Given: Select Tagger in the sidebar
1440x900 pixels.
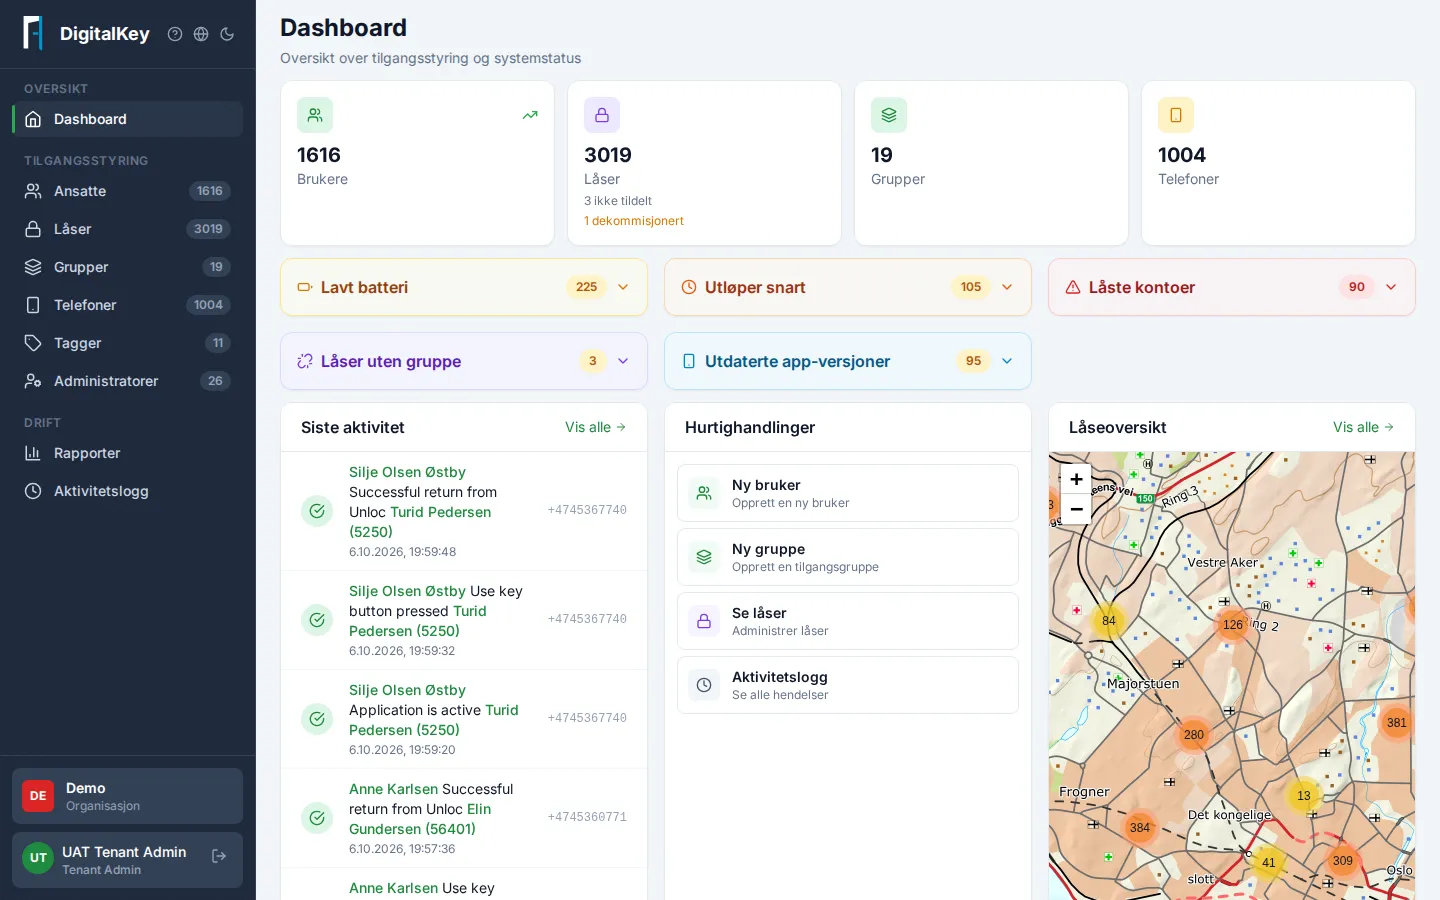Looking at the screenshot, I should [x=128, y=343].
